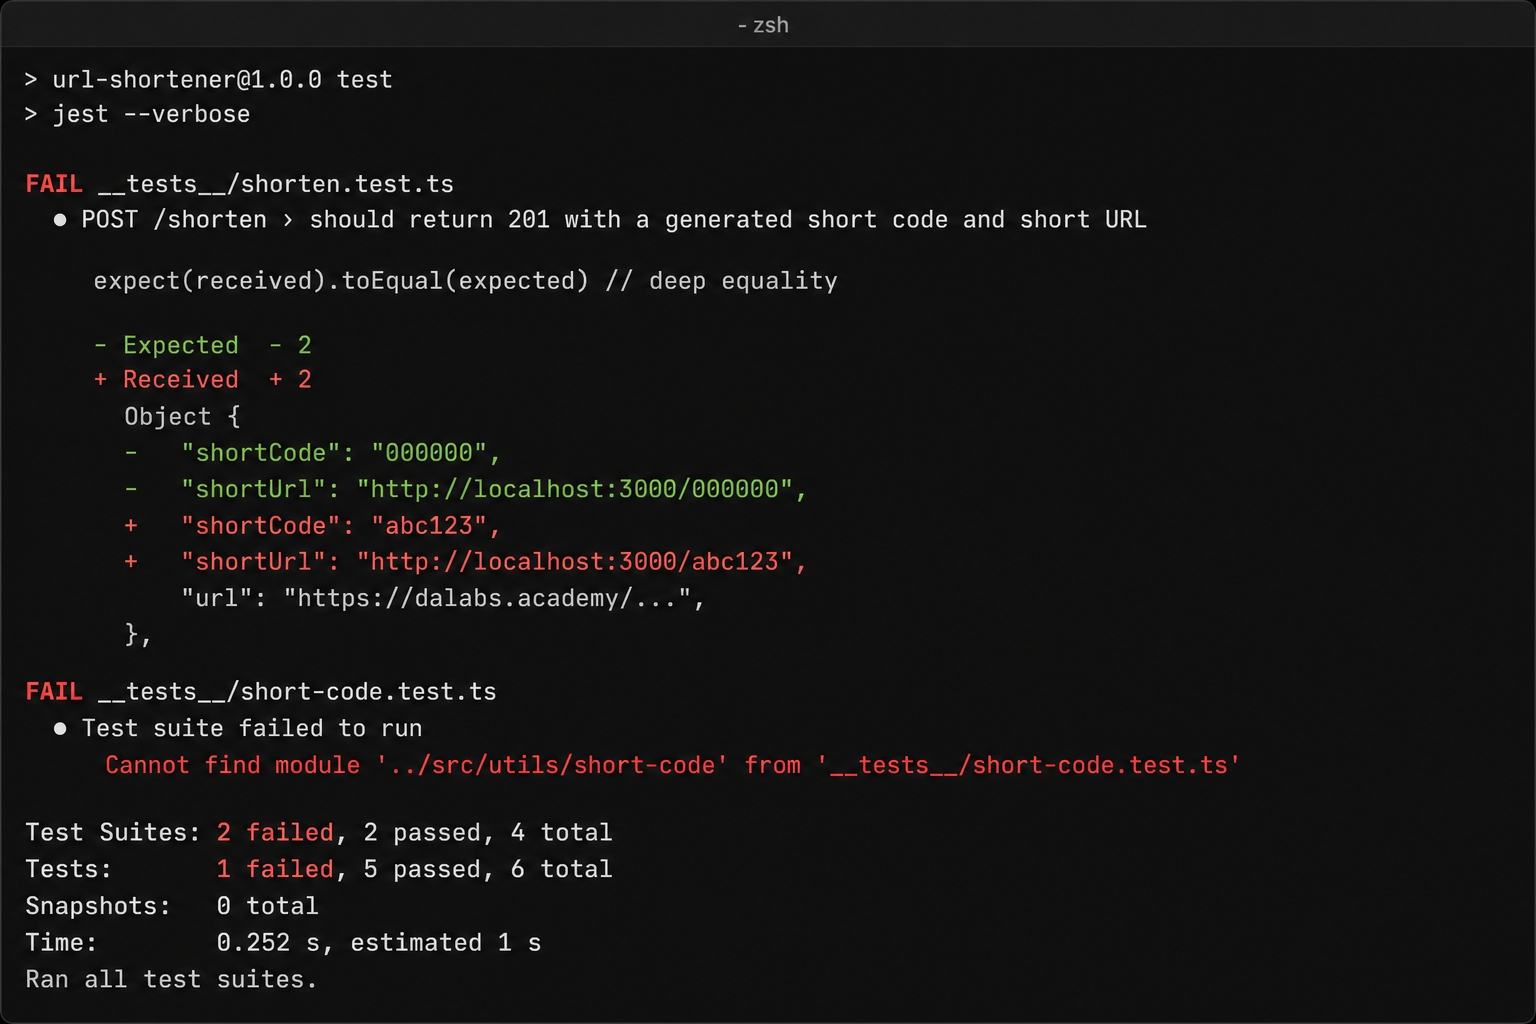Click the expected shortCode "000000" line

click(x=313, y=453)
